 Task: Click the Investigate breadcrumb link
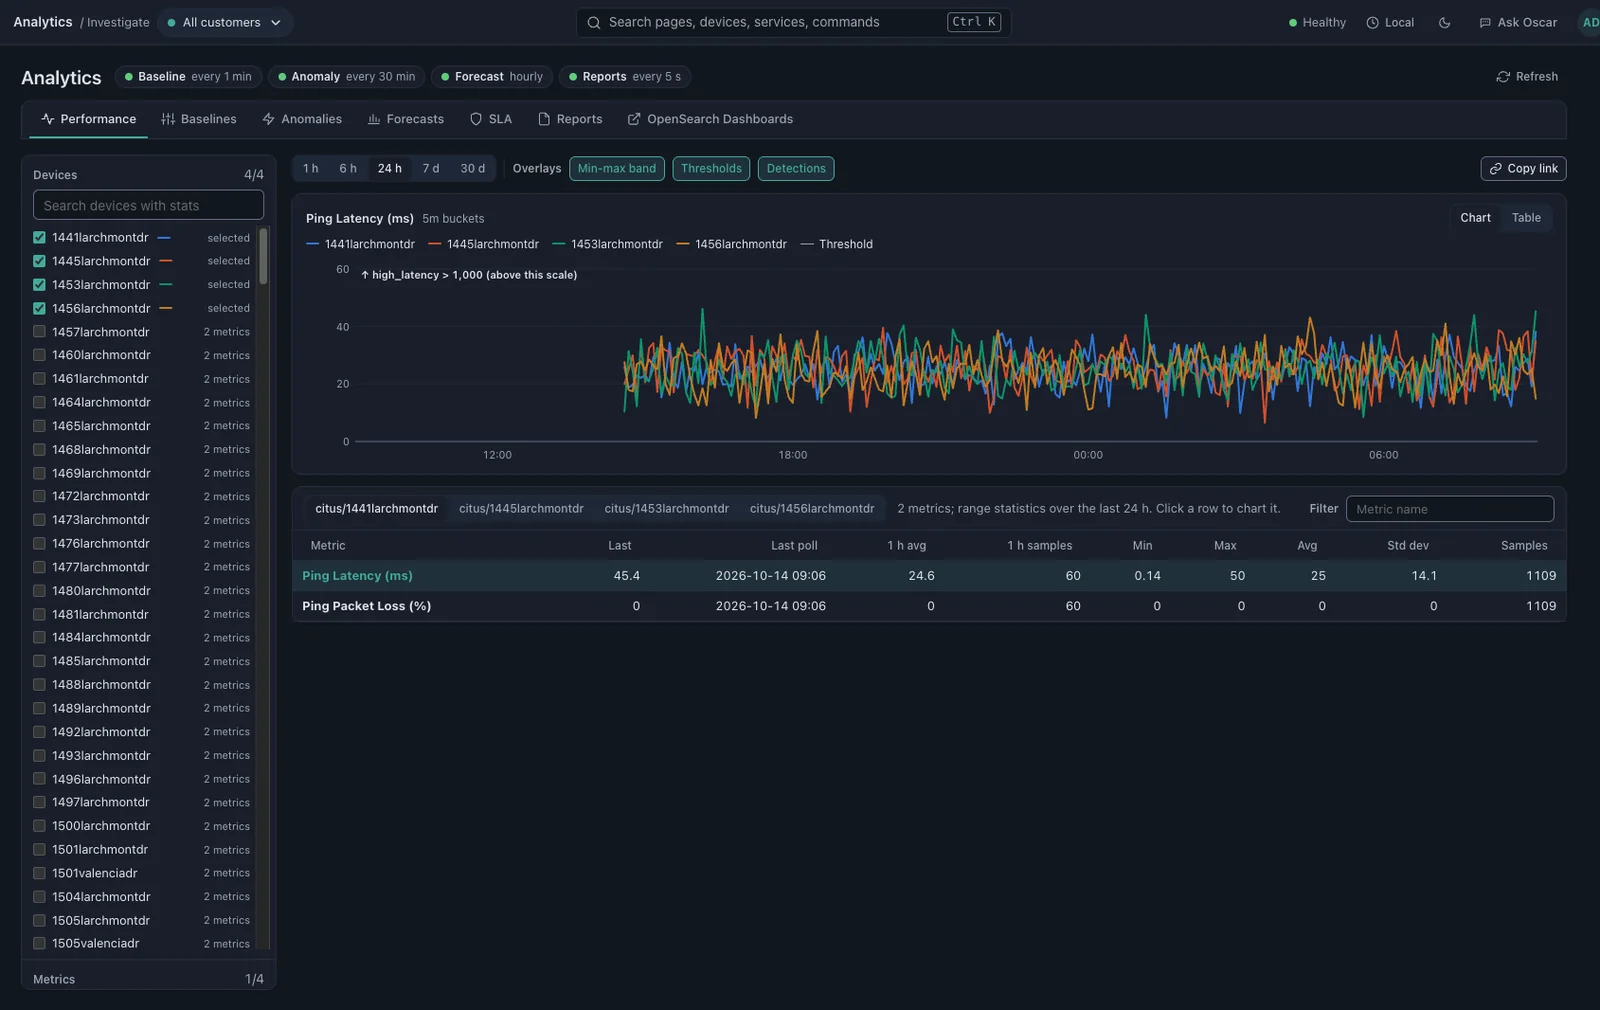118,22
